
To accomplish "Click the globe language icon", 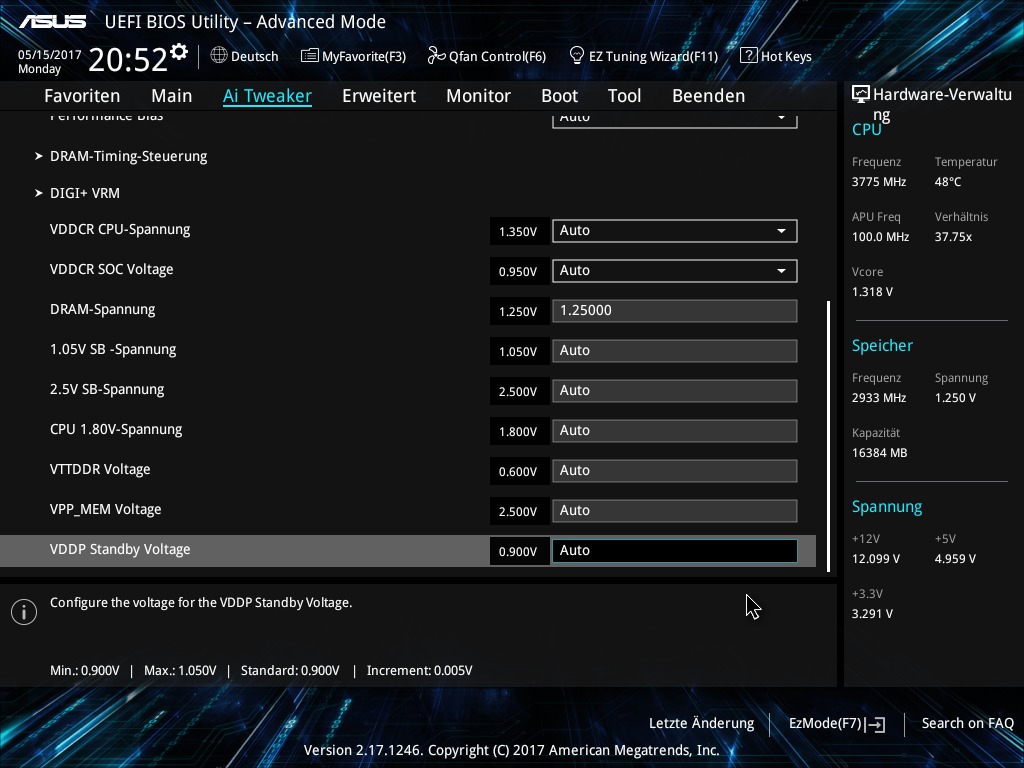I will tap(219, 56).
